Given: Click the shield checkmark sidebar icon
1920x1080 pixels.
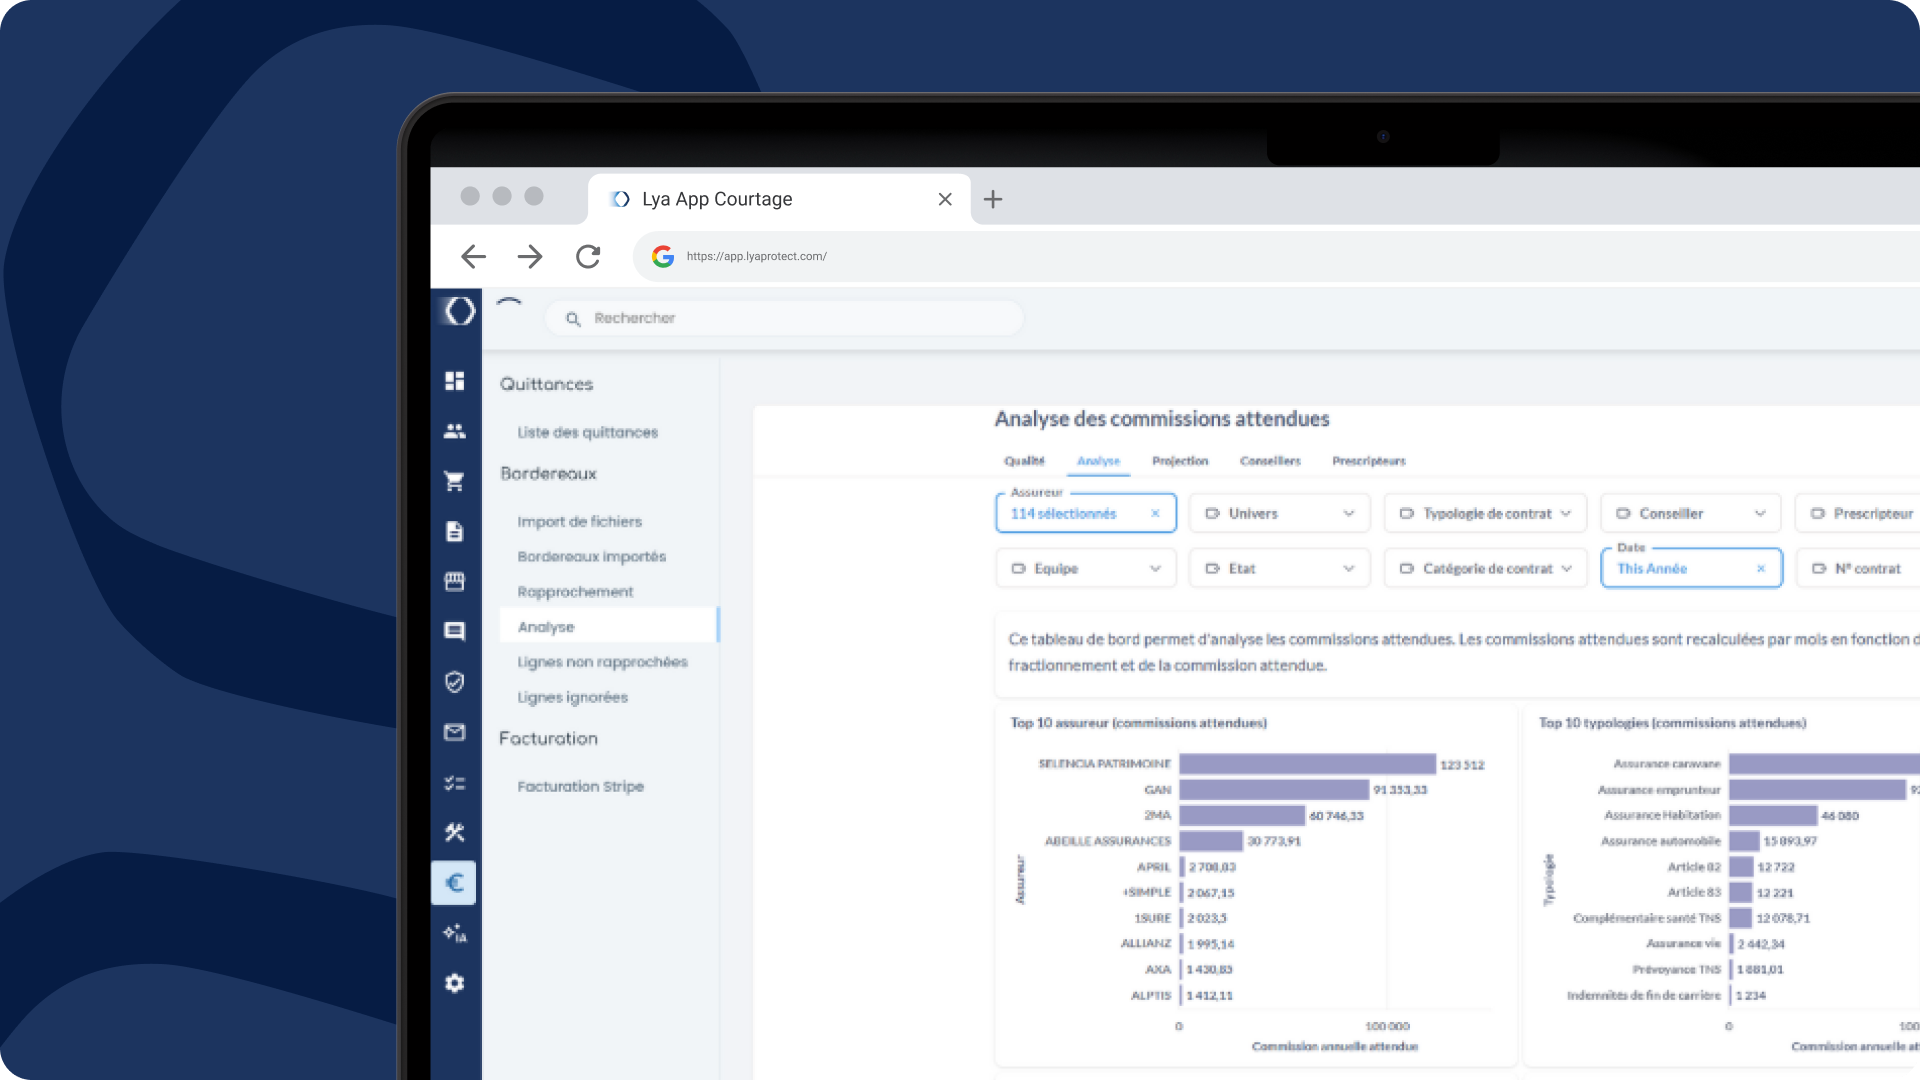Looking at the screenshot, I should tap(454, 682).
